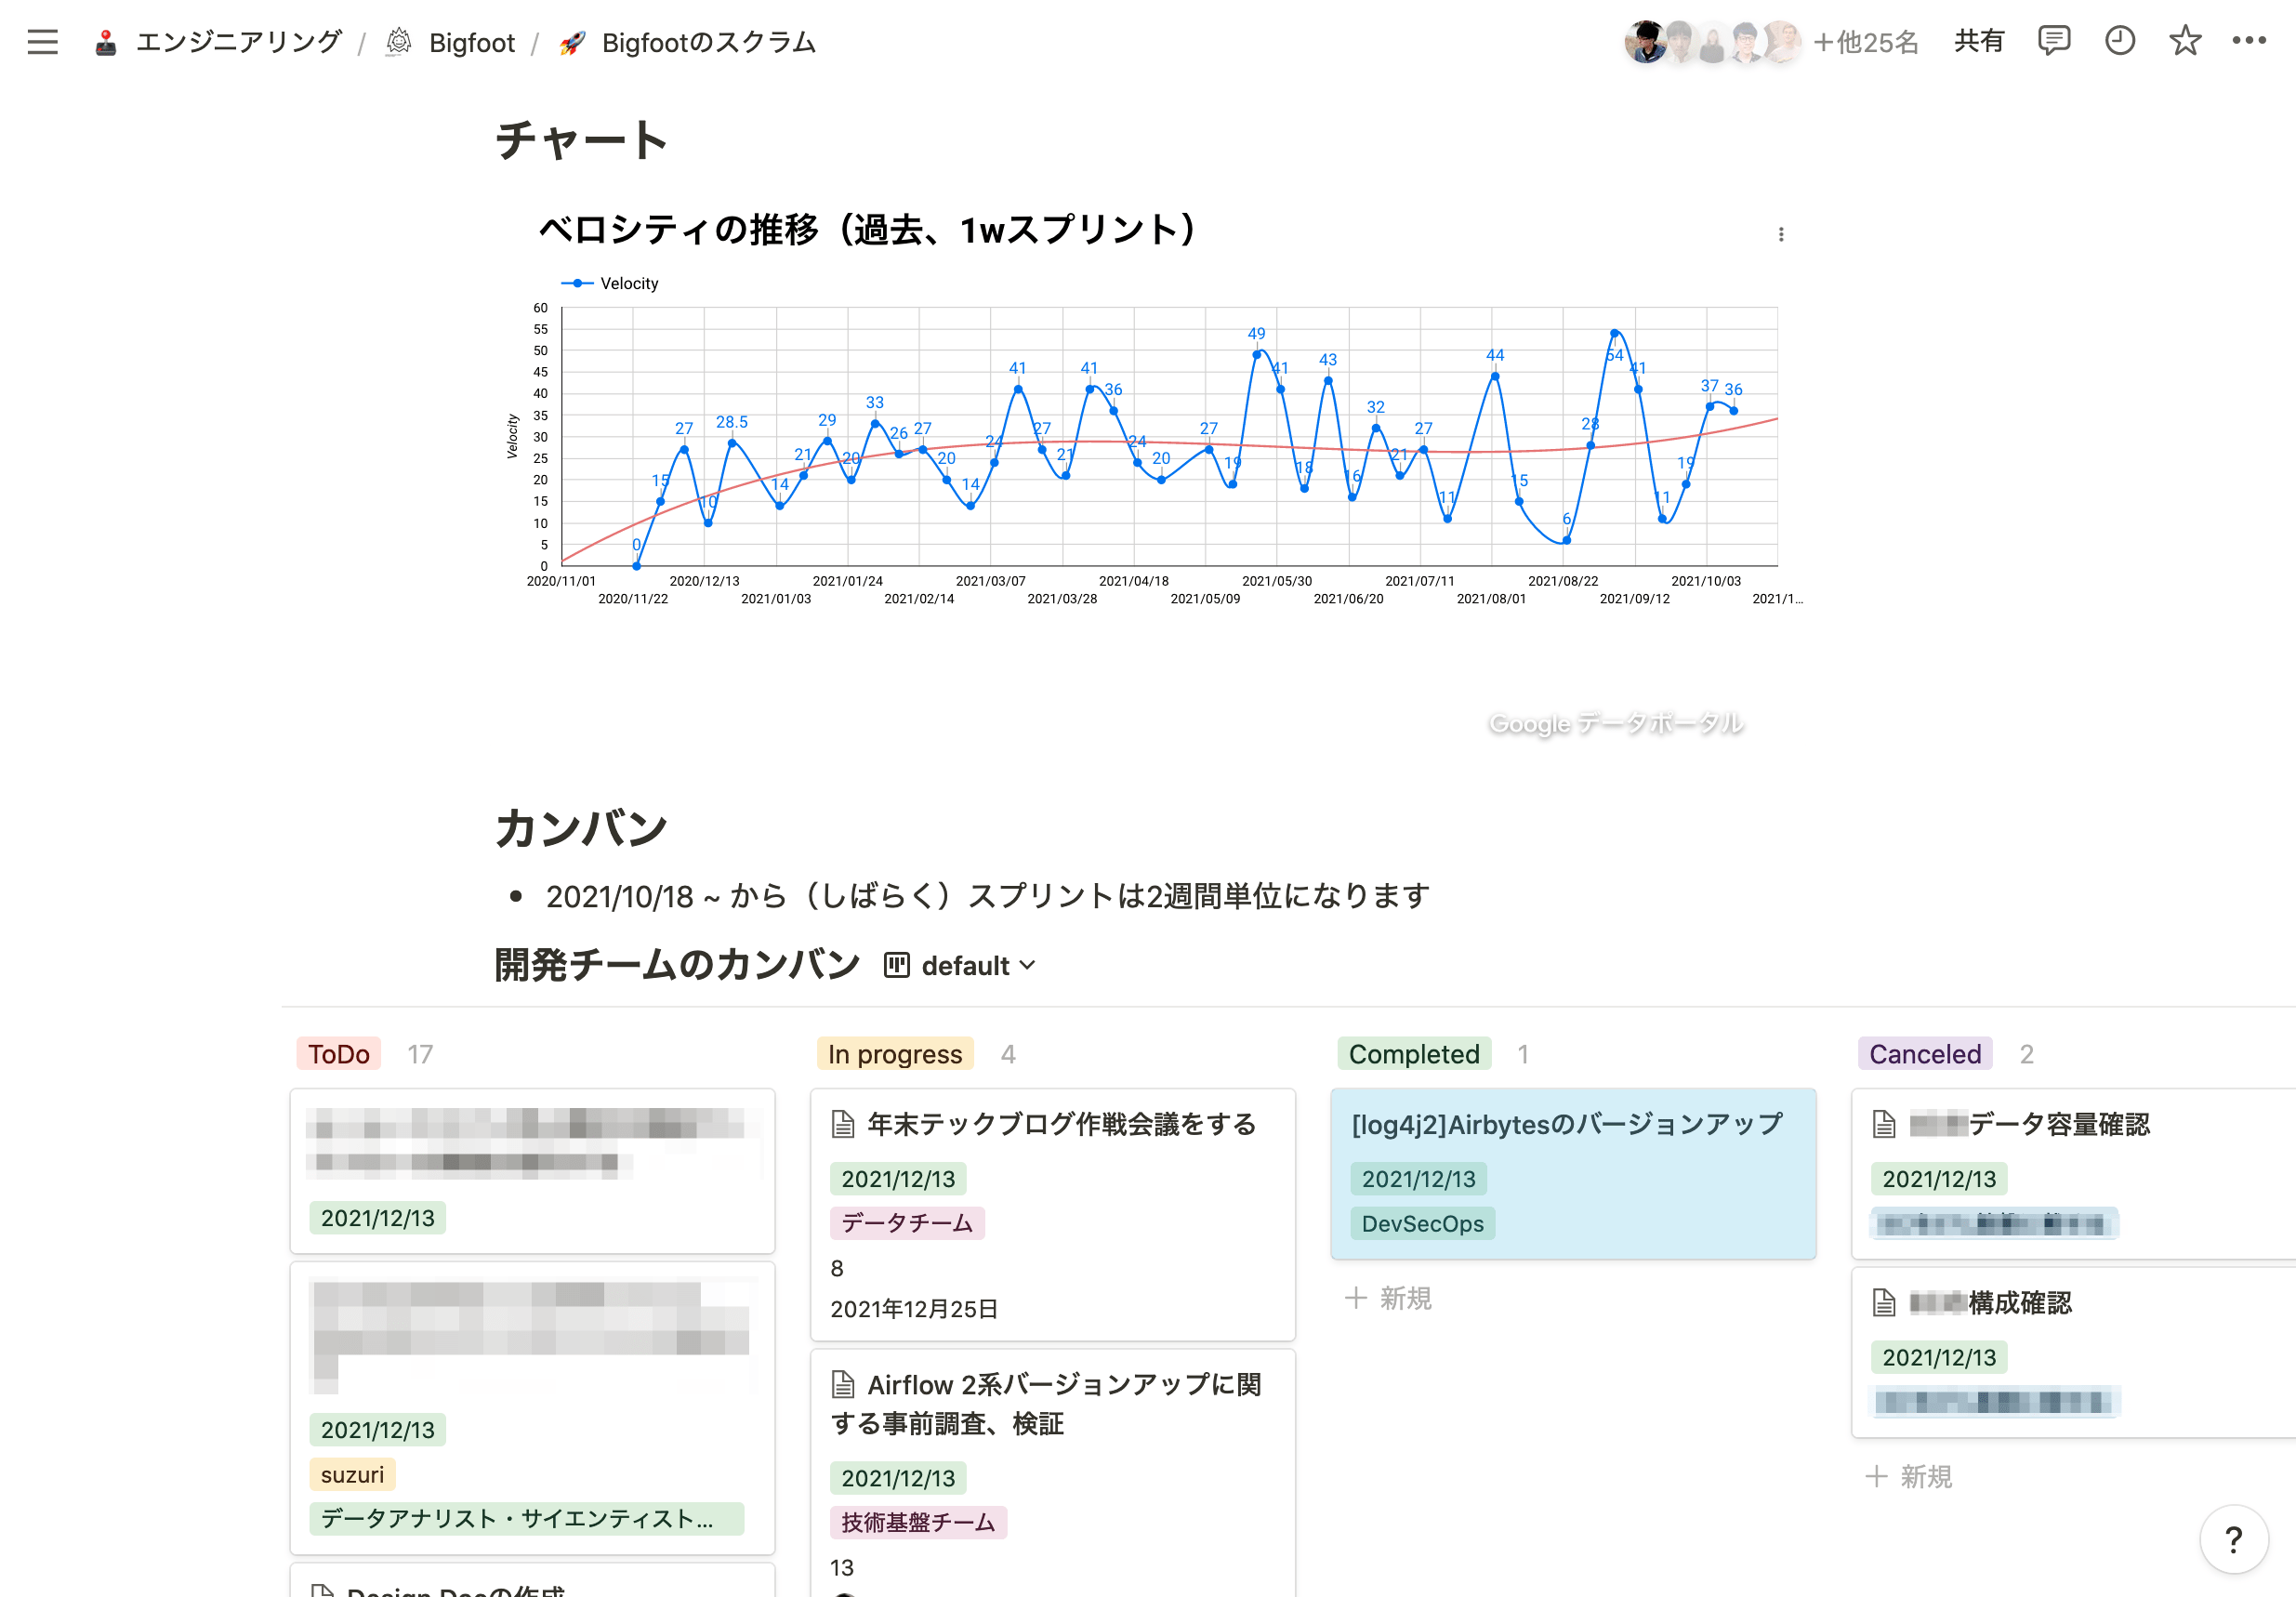Click ＋他25名 to view all members
Screen dimensions: 2296x1597
[1866, 42]
